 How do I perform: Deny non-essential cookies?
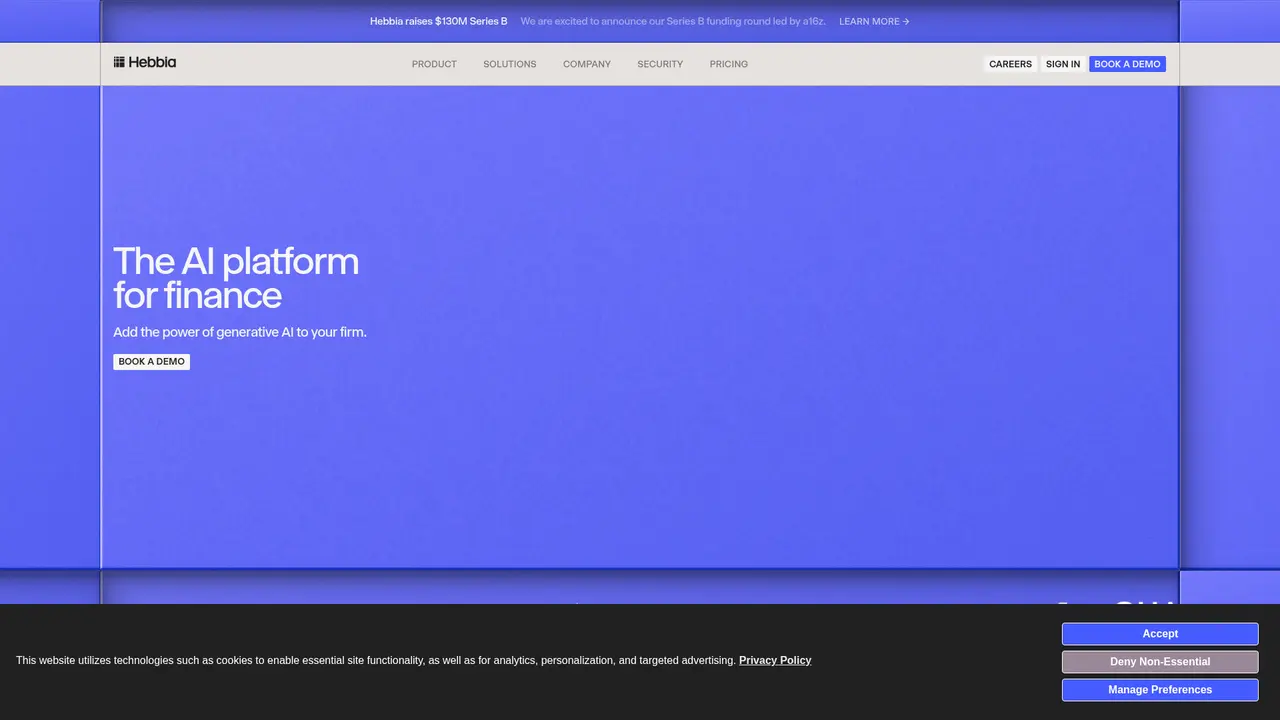1160,662
